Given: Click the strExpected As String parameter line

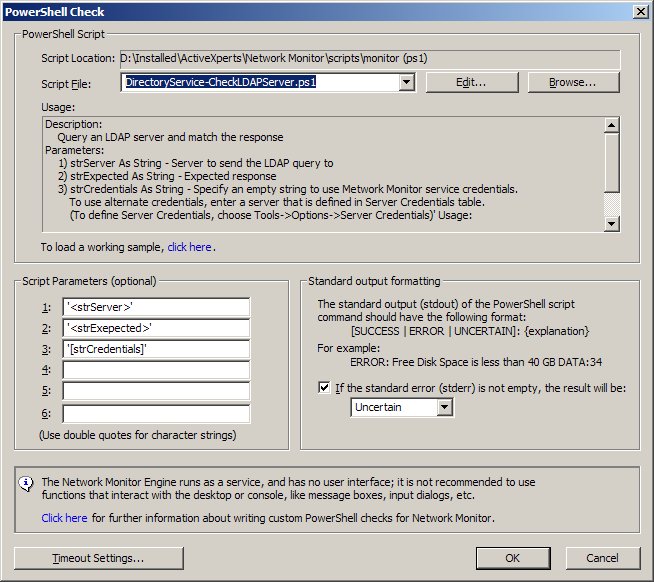Looking at the screenshot, I should click(x=167, y=176).
